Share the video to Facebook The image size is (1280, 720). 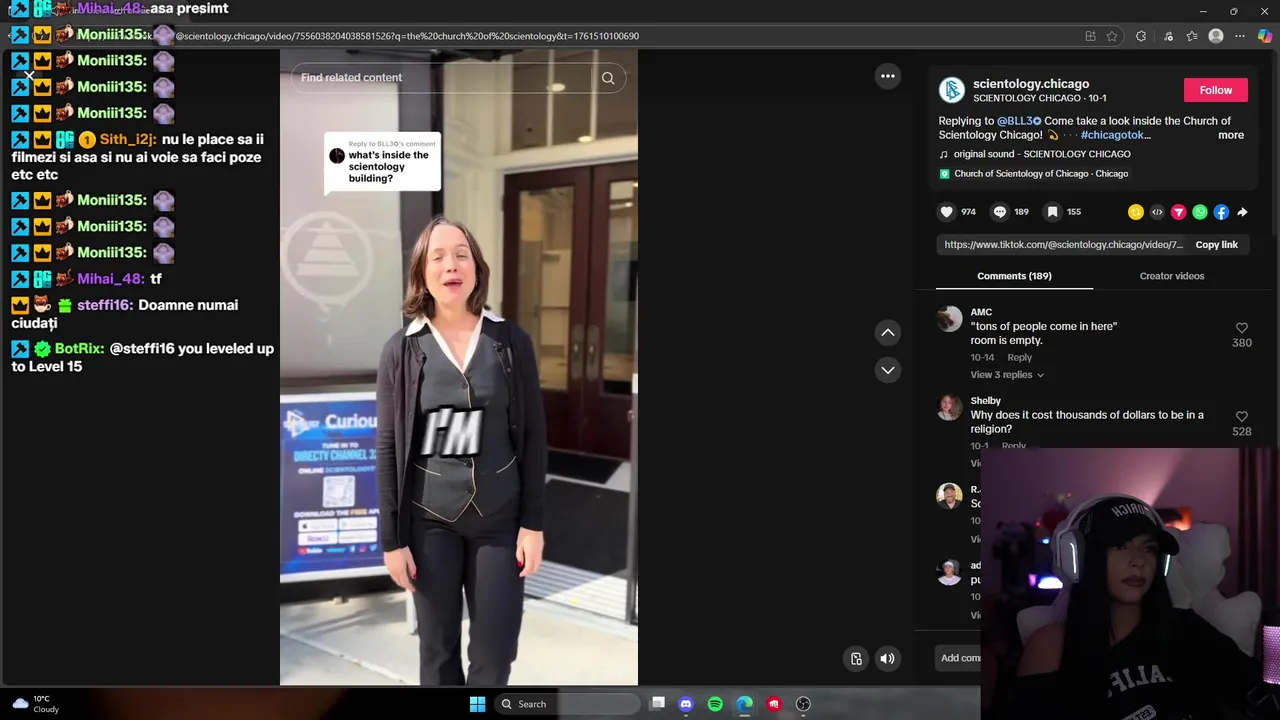tap(1221, 212)
